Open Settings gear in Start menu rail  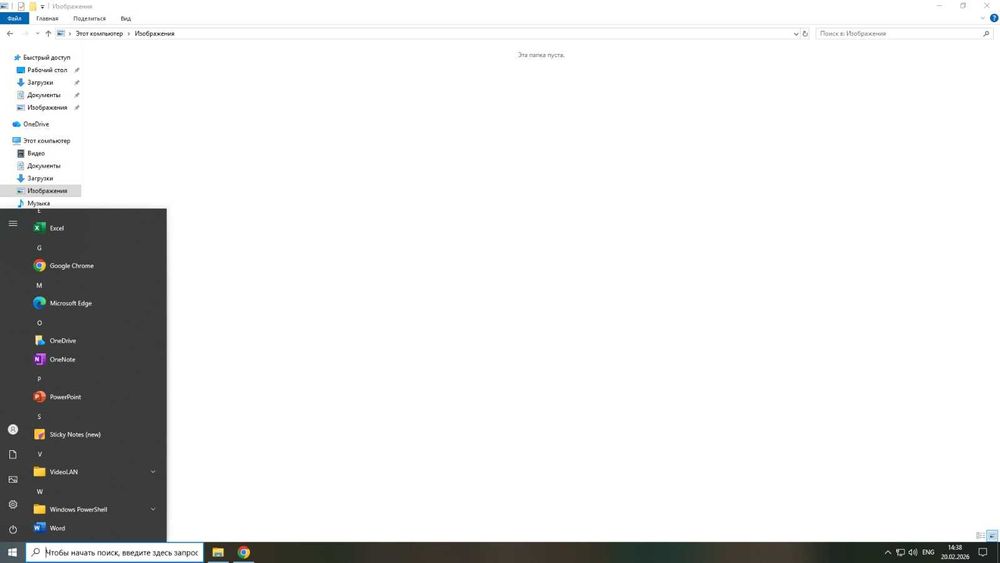[13, 504]
